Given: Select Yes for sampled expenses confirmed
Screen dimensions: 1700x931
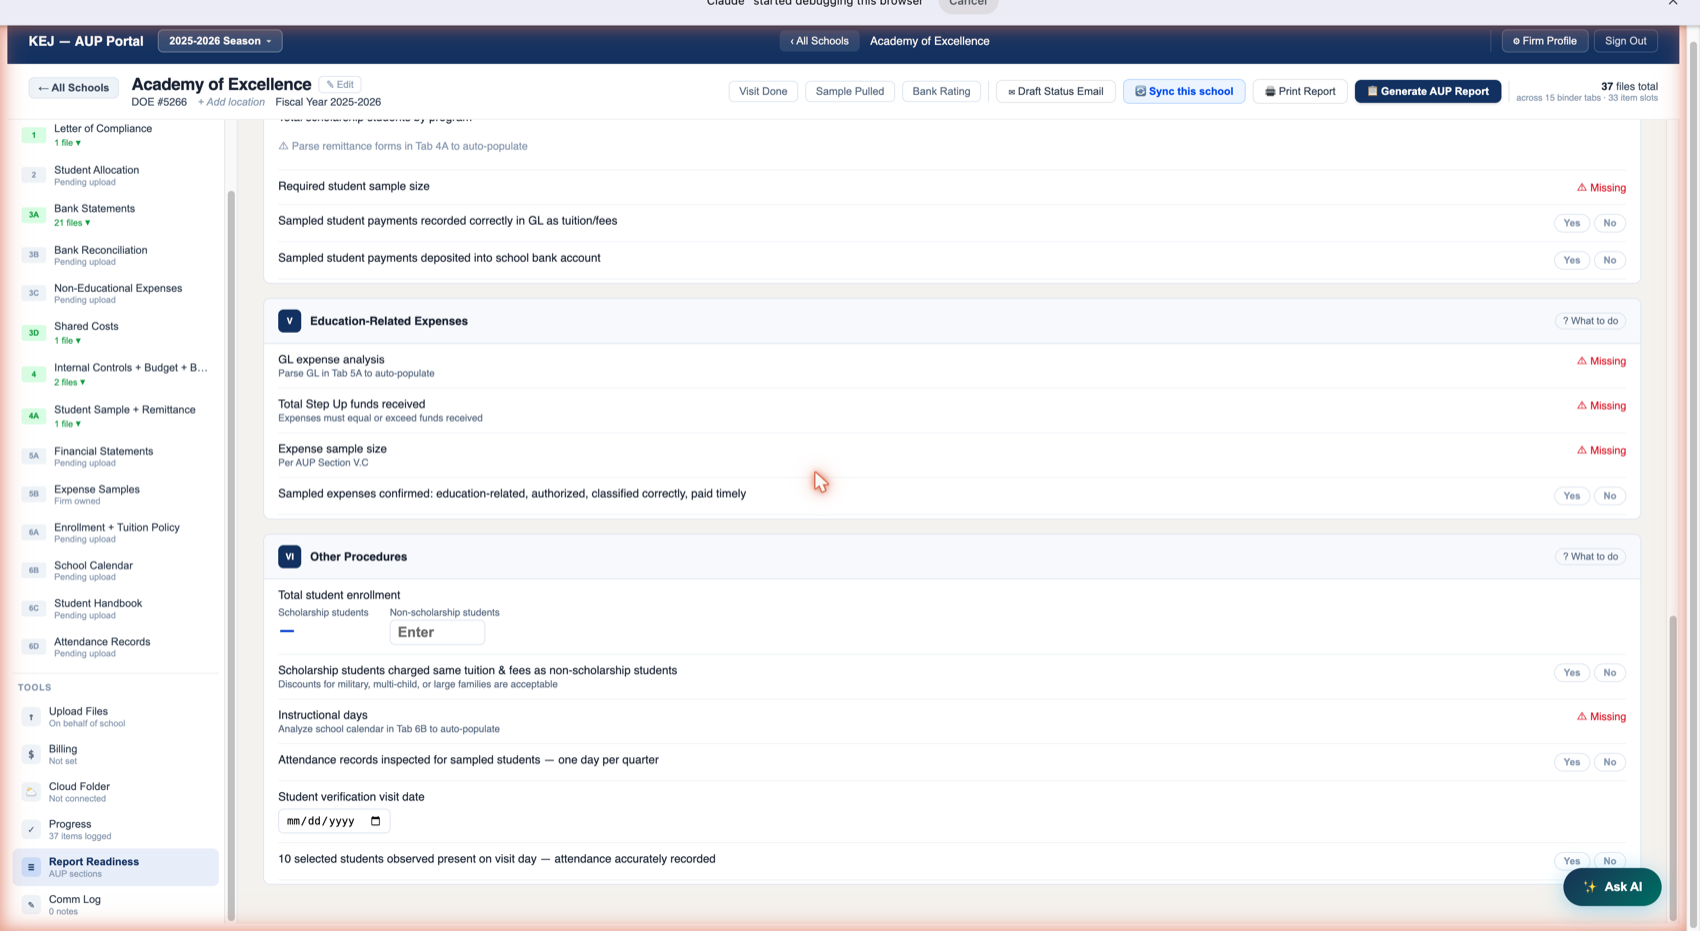Looking at the screenshot, I should click(x=1571, y=496).
